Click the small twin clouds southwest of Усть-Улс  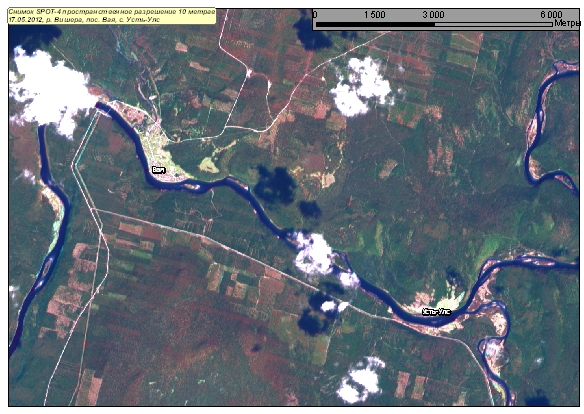pos(334,306)
